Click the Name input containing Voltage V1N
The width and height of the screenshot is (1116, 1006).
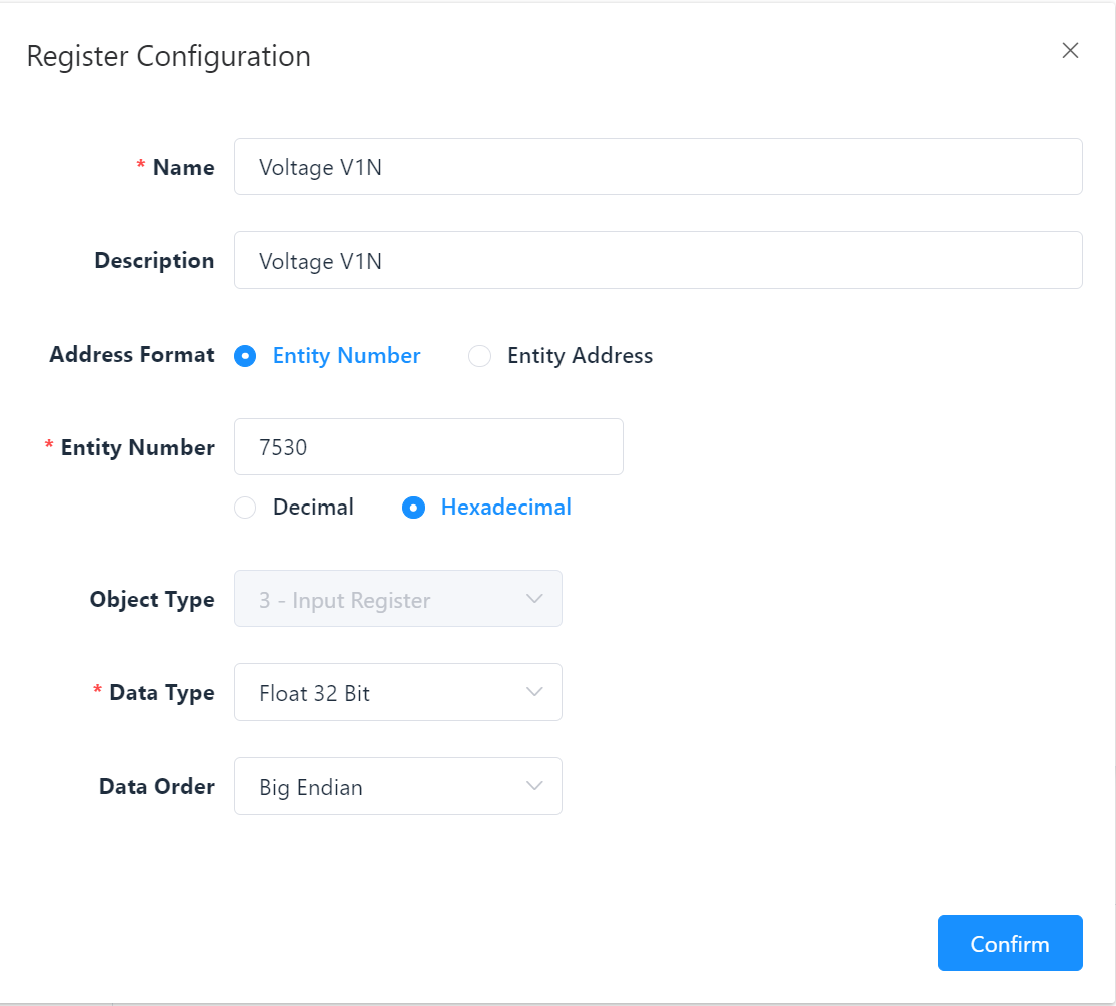click(657, 167)
